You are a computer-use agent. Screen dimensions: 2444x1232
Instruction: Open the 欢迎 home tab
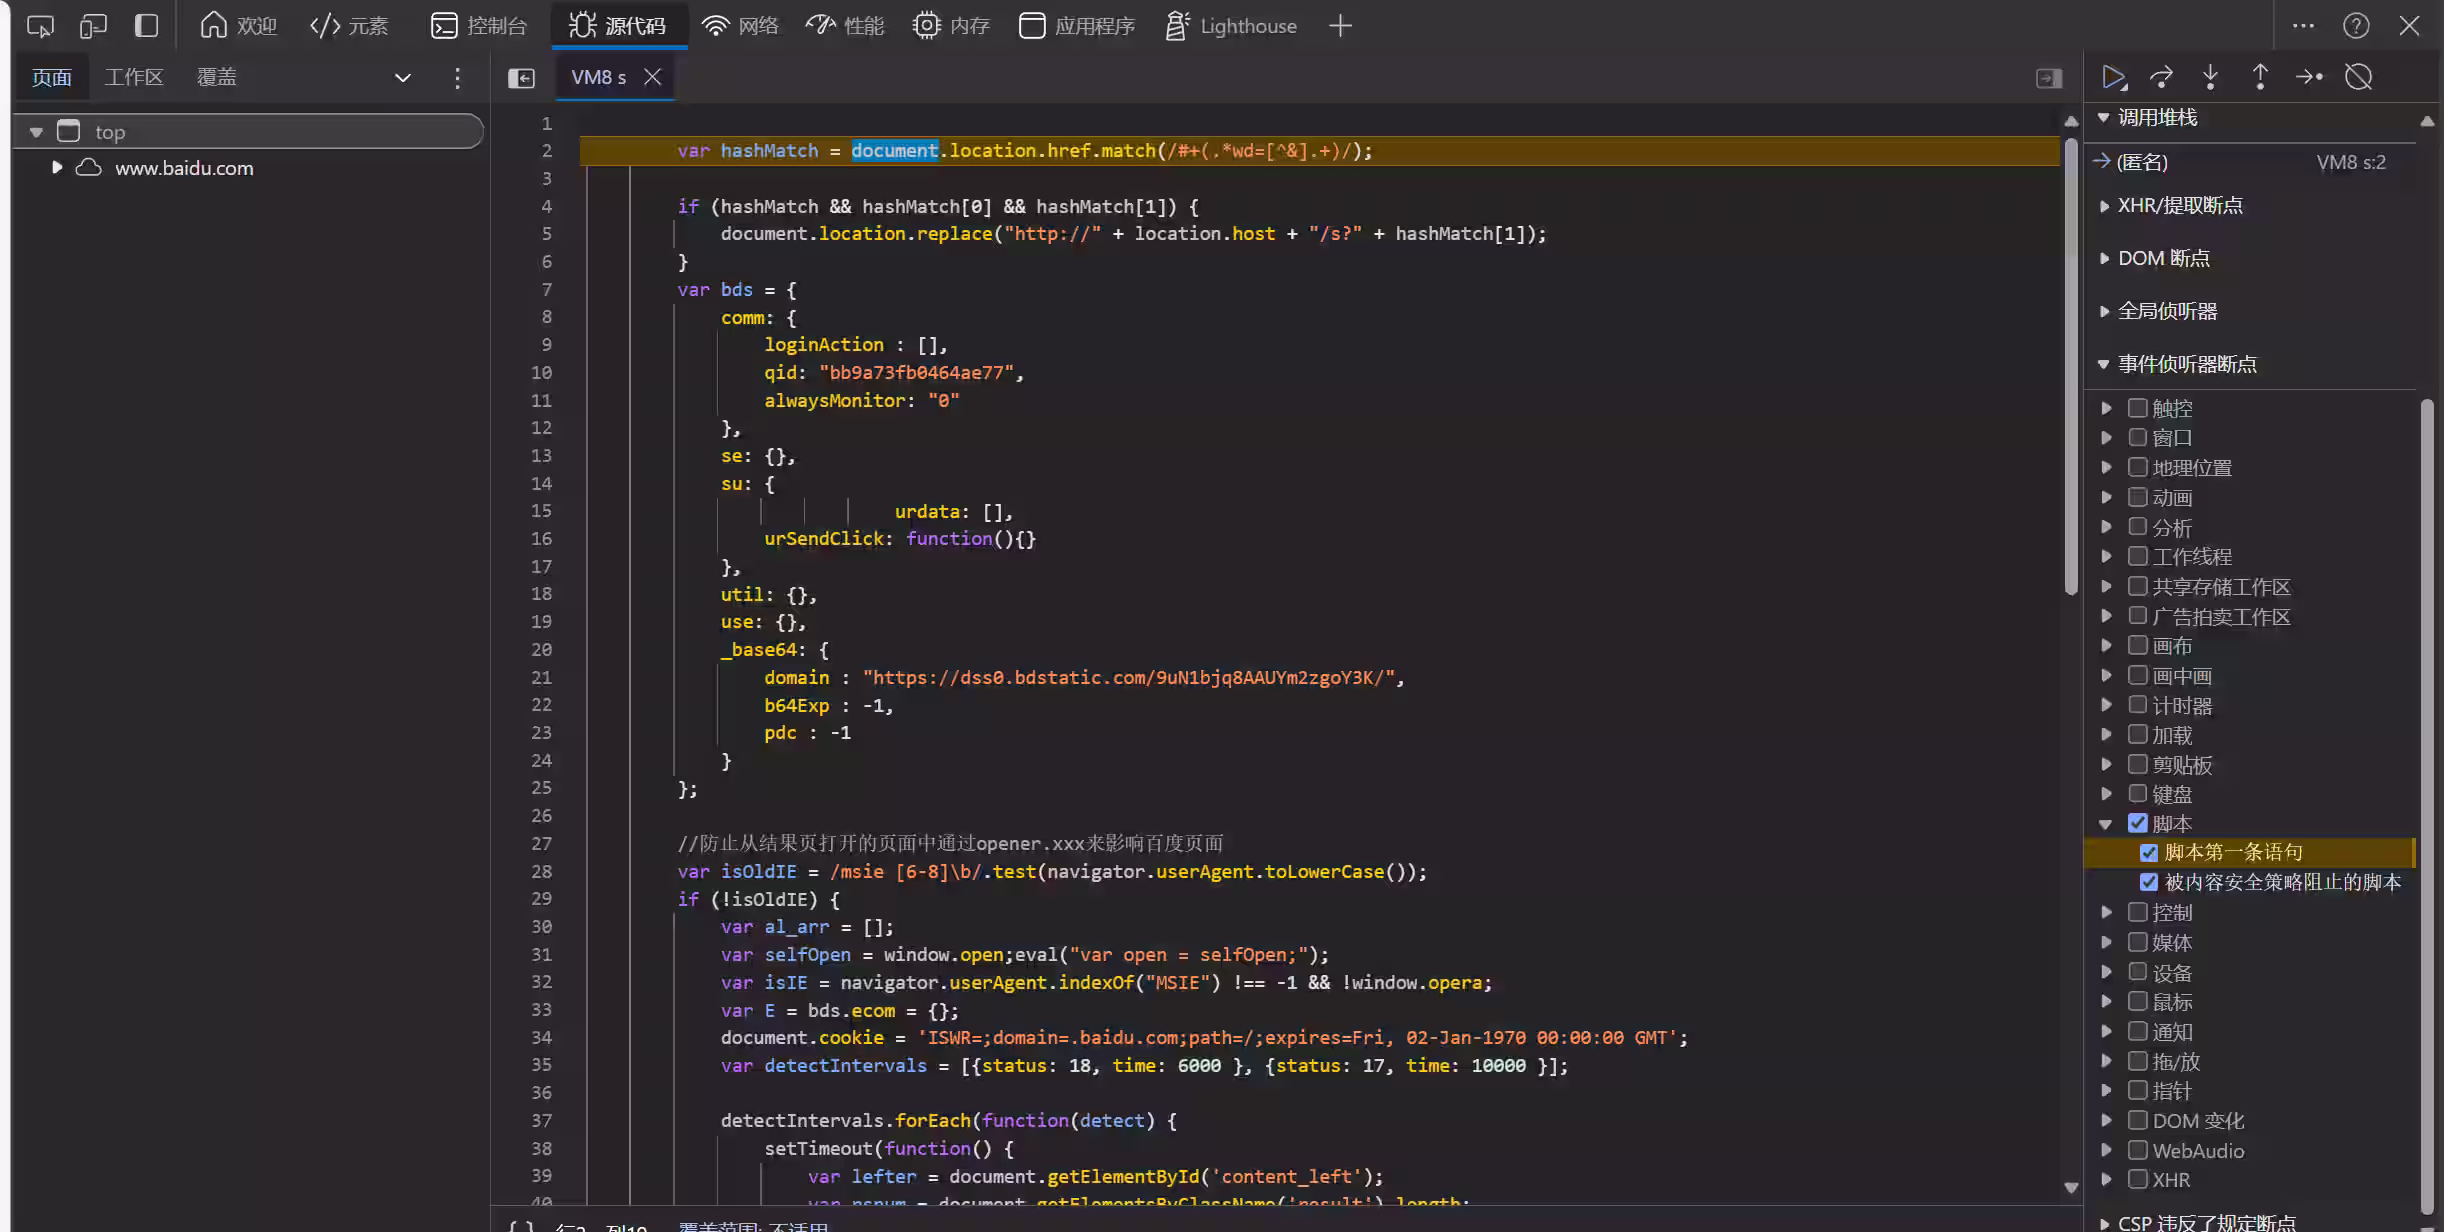coord(238,26)
